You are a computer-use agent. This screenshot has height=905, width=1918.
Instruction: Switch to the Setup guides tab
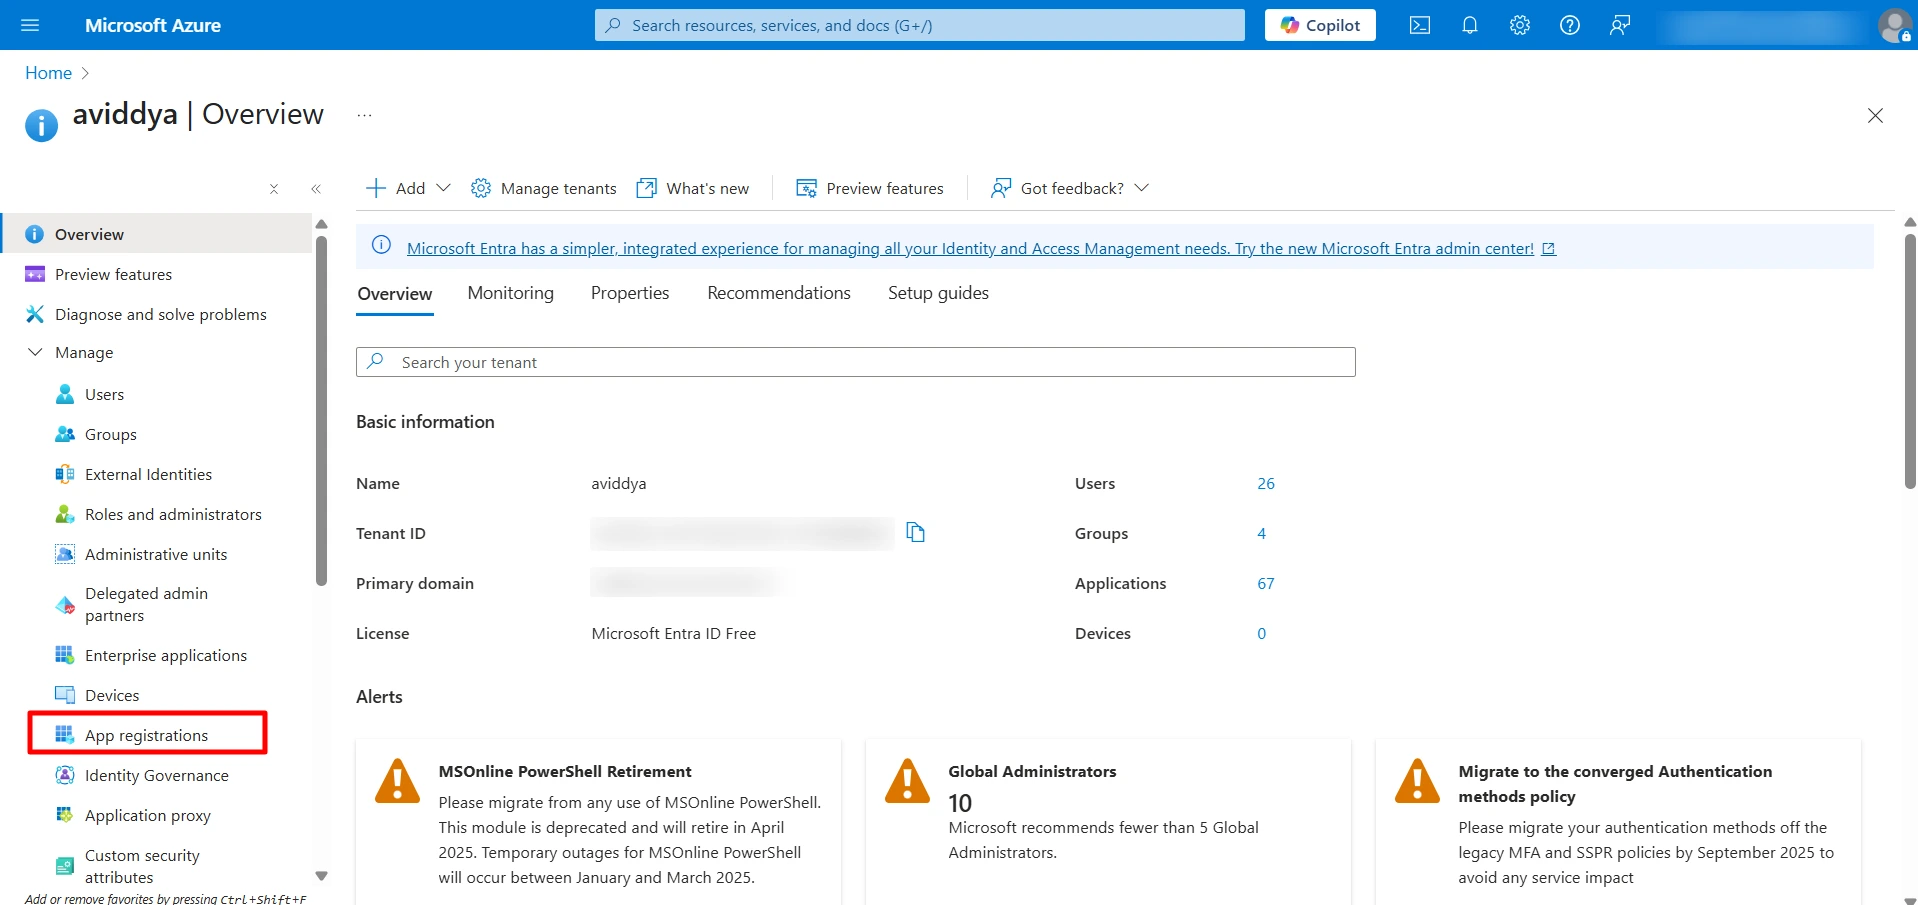(938, 293)
